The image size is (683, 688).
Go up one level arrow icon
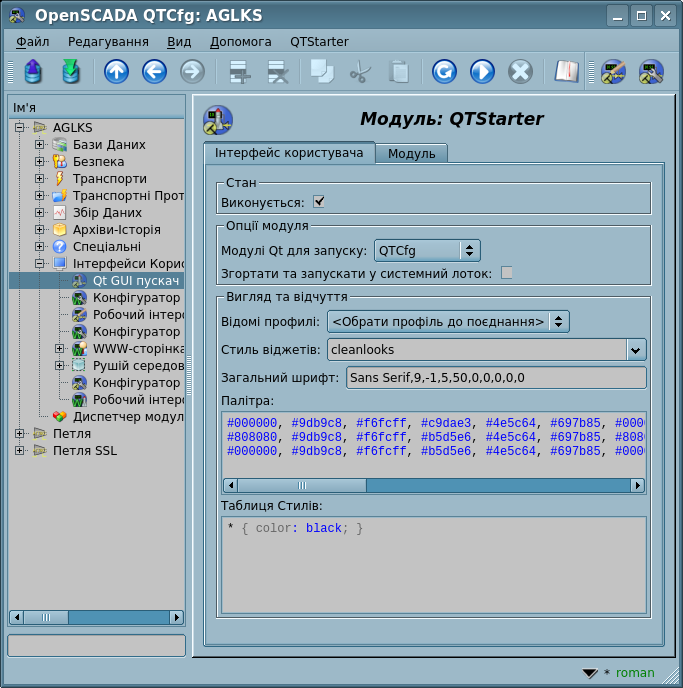pyautogui.click(x=116, y=72)
